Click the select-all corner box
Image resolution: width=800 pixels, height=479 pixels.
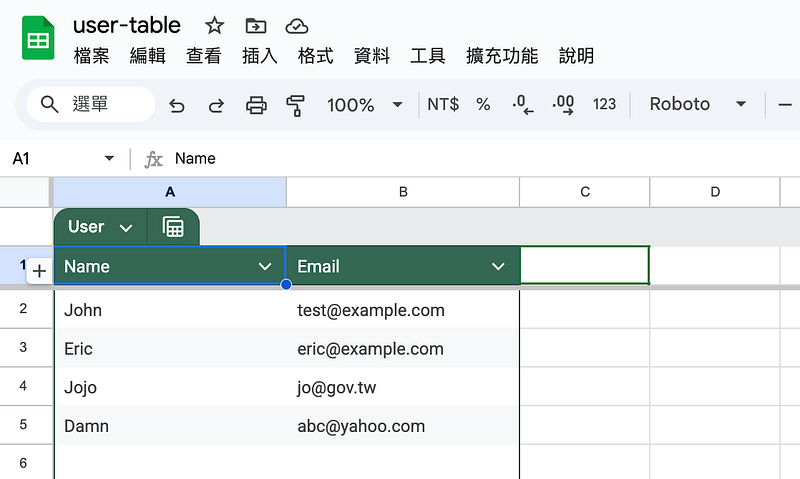(x=24, y=192)
